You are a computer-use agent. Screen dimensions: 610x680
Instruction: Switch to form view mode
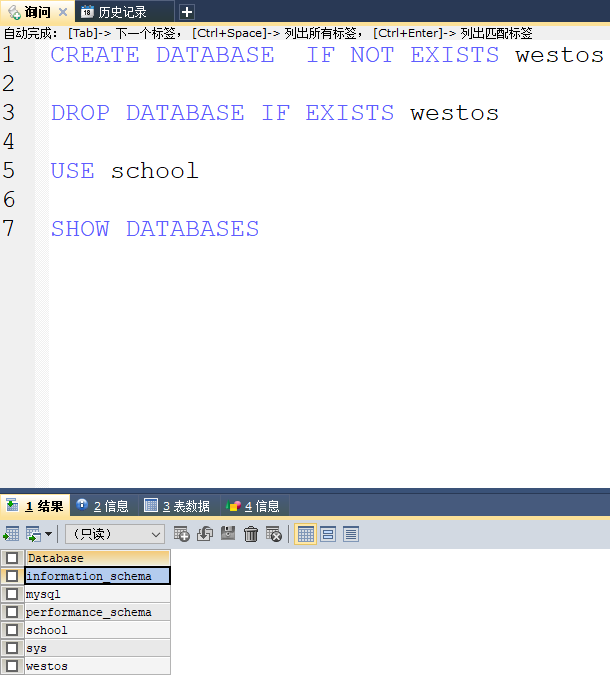[328, 534]
